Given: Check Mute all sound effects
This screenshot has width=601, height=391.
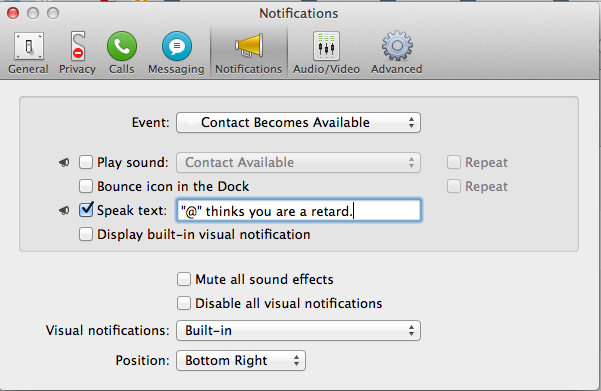Looking at the screenshot, I should pos(184,279).
